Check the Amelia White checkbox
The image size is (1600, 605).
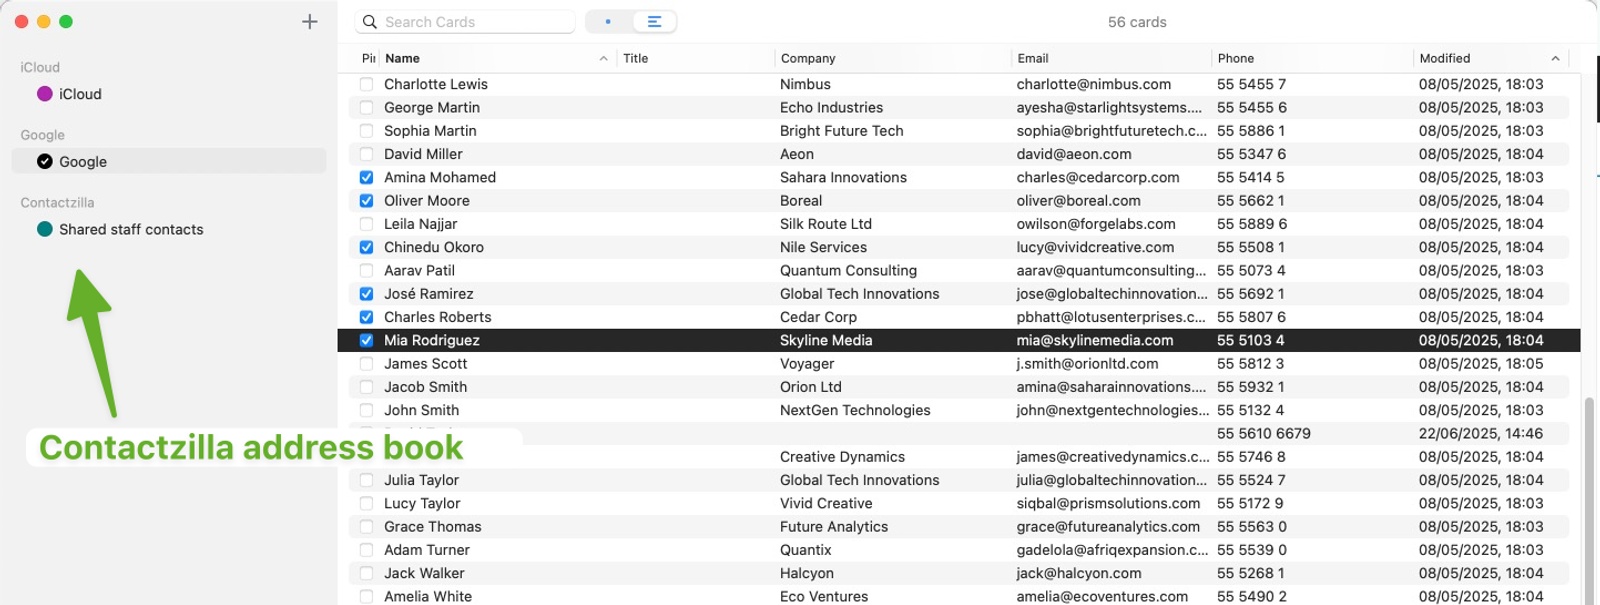[x=366, y=596]
